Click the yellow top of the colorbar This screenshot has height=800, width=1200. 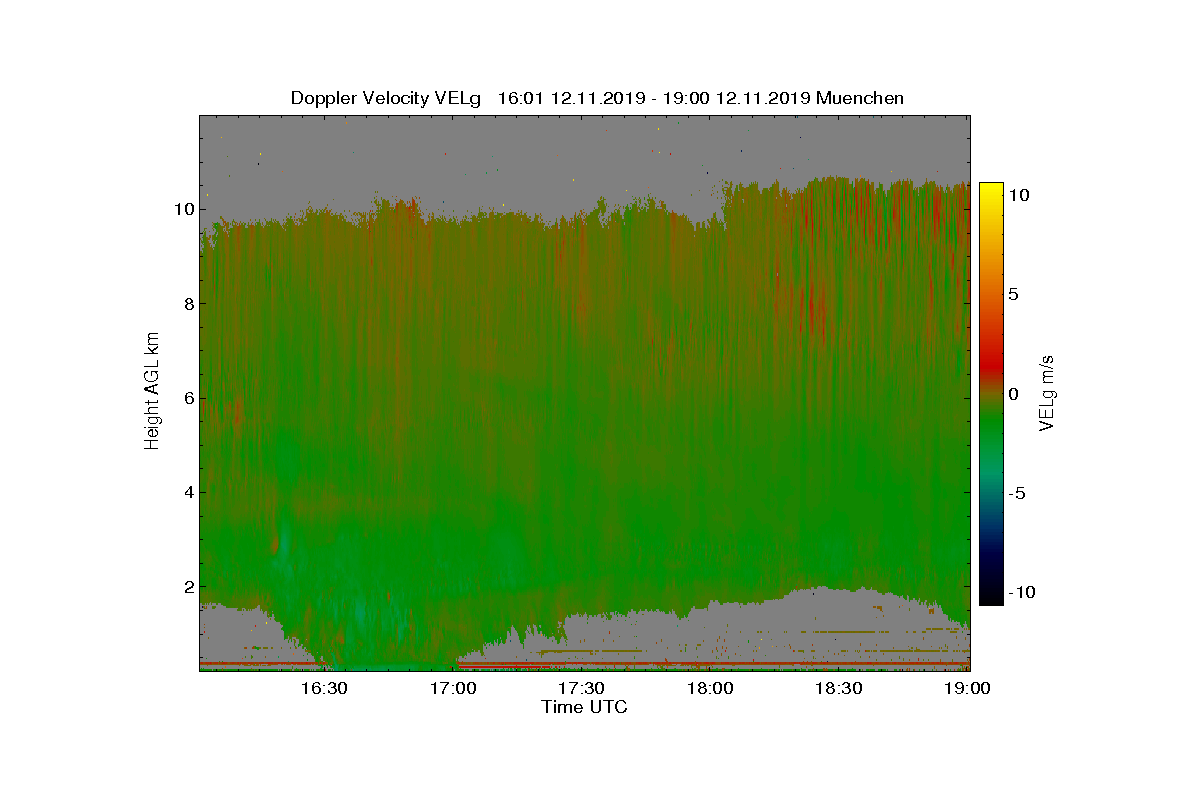pos(991,192)
